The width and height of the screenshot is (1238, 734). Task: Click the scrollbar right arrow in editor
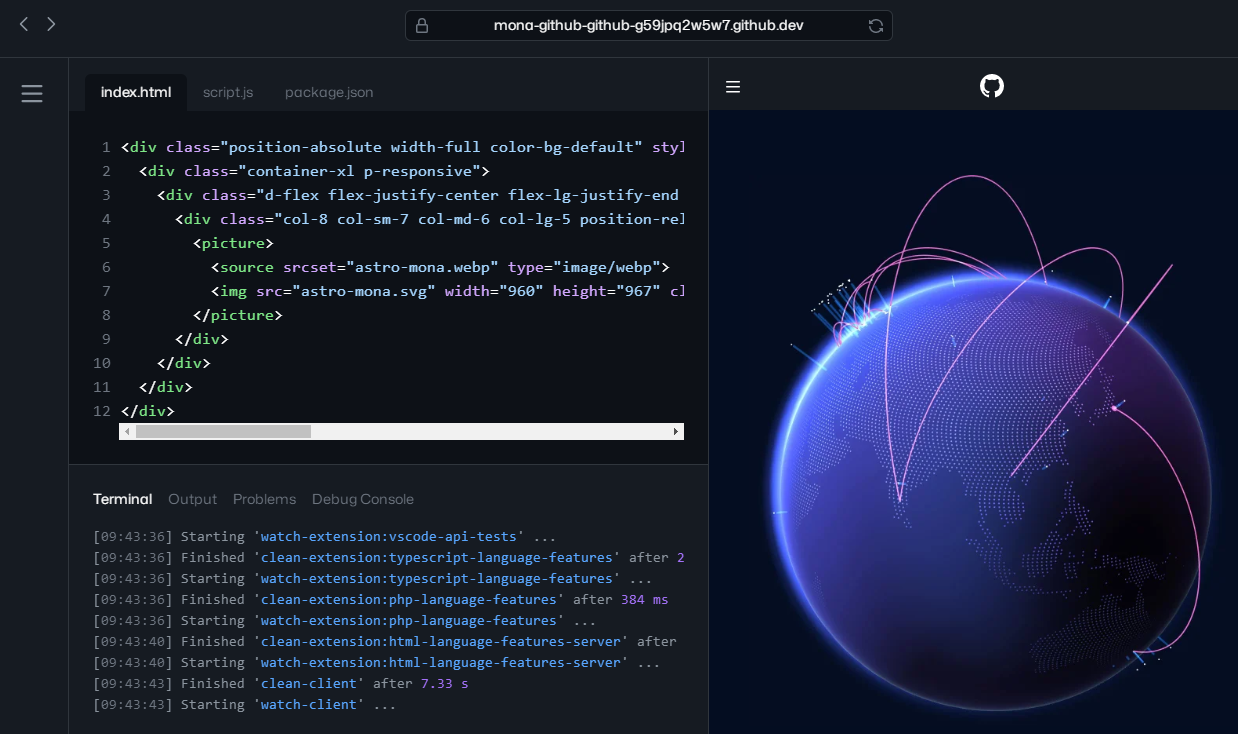coord(676,431)
